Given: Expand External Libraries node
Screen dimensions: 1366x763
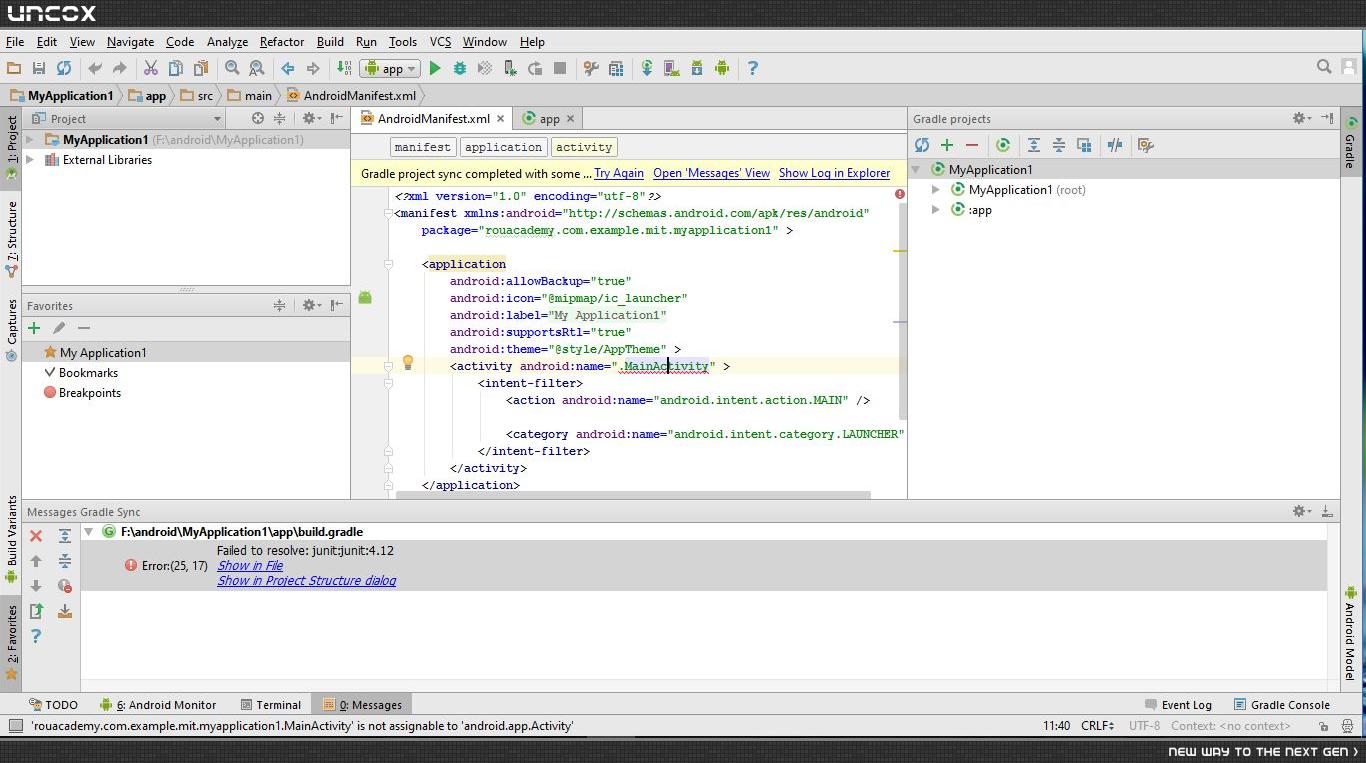Looking at the screenshot, I should tap(30, 160).
